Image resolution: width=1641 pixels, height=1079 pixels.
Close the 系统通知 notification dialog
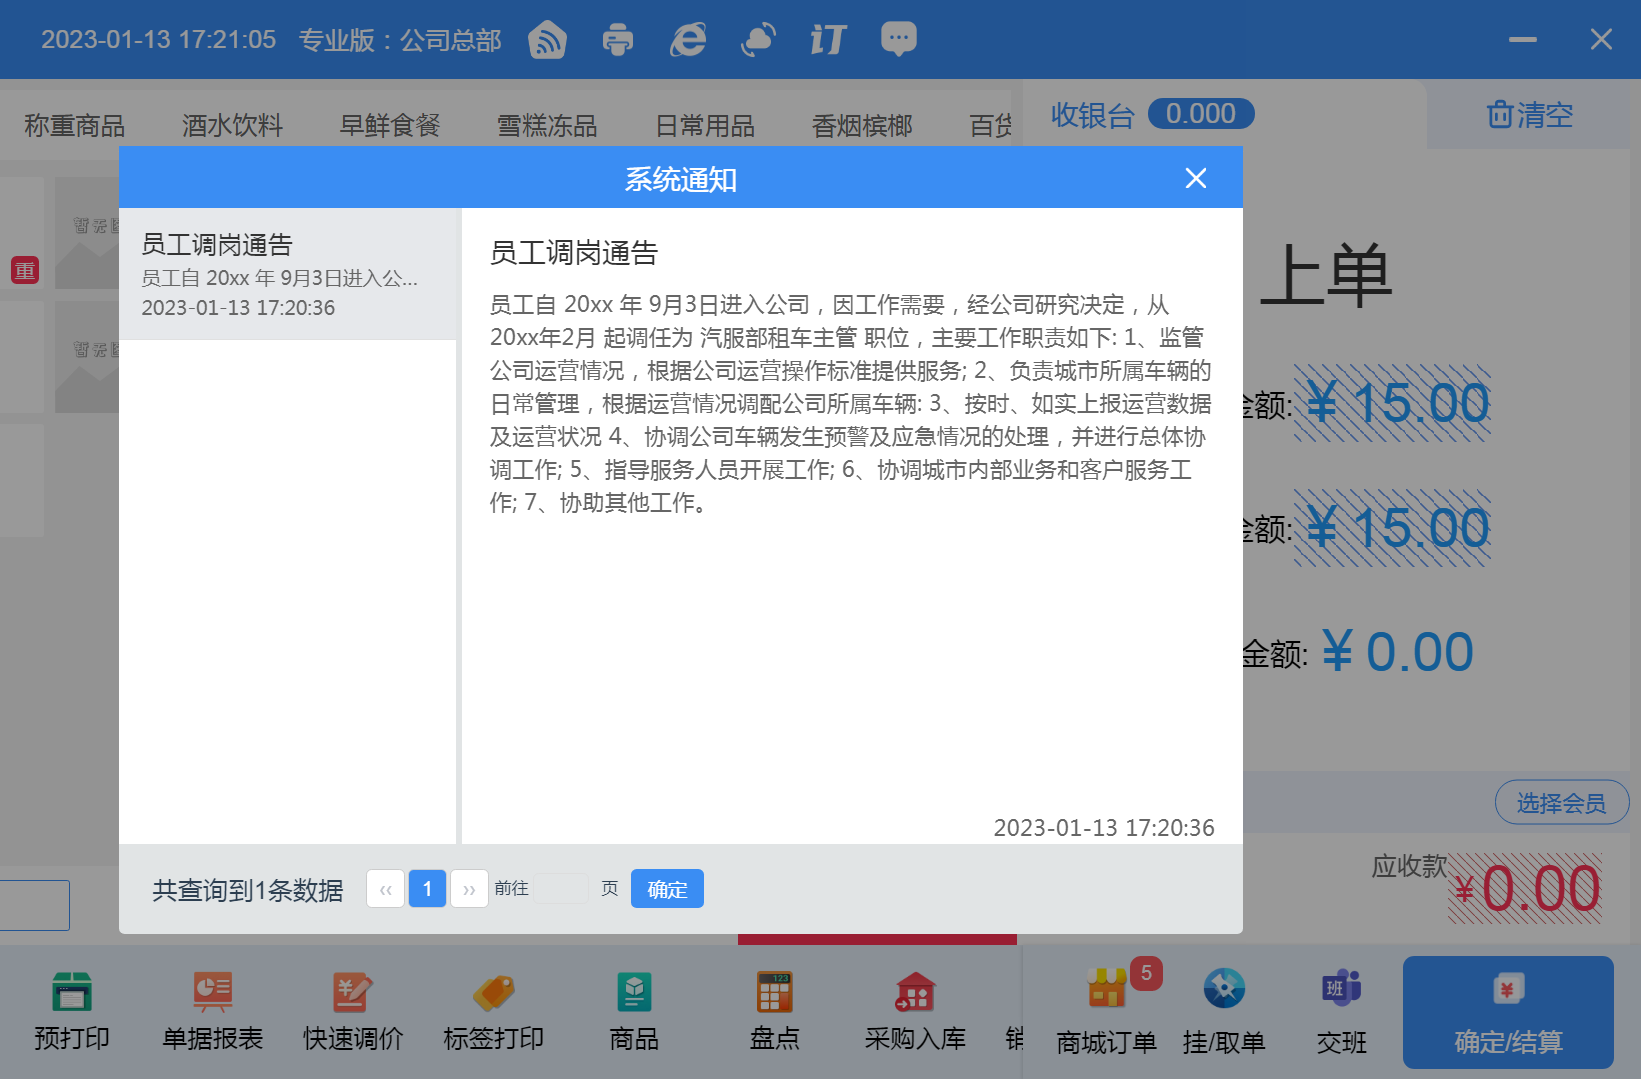(1195, 178)
